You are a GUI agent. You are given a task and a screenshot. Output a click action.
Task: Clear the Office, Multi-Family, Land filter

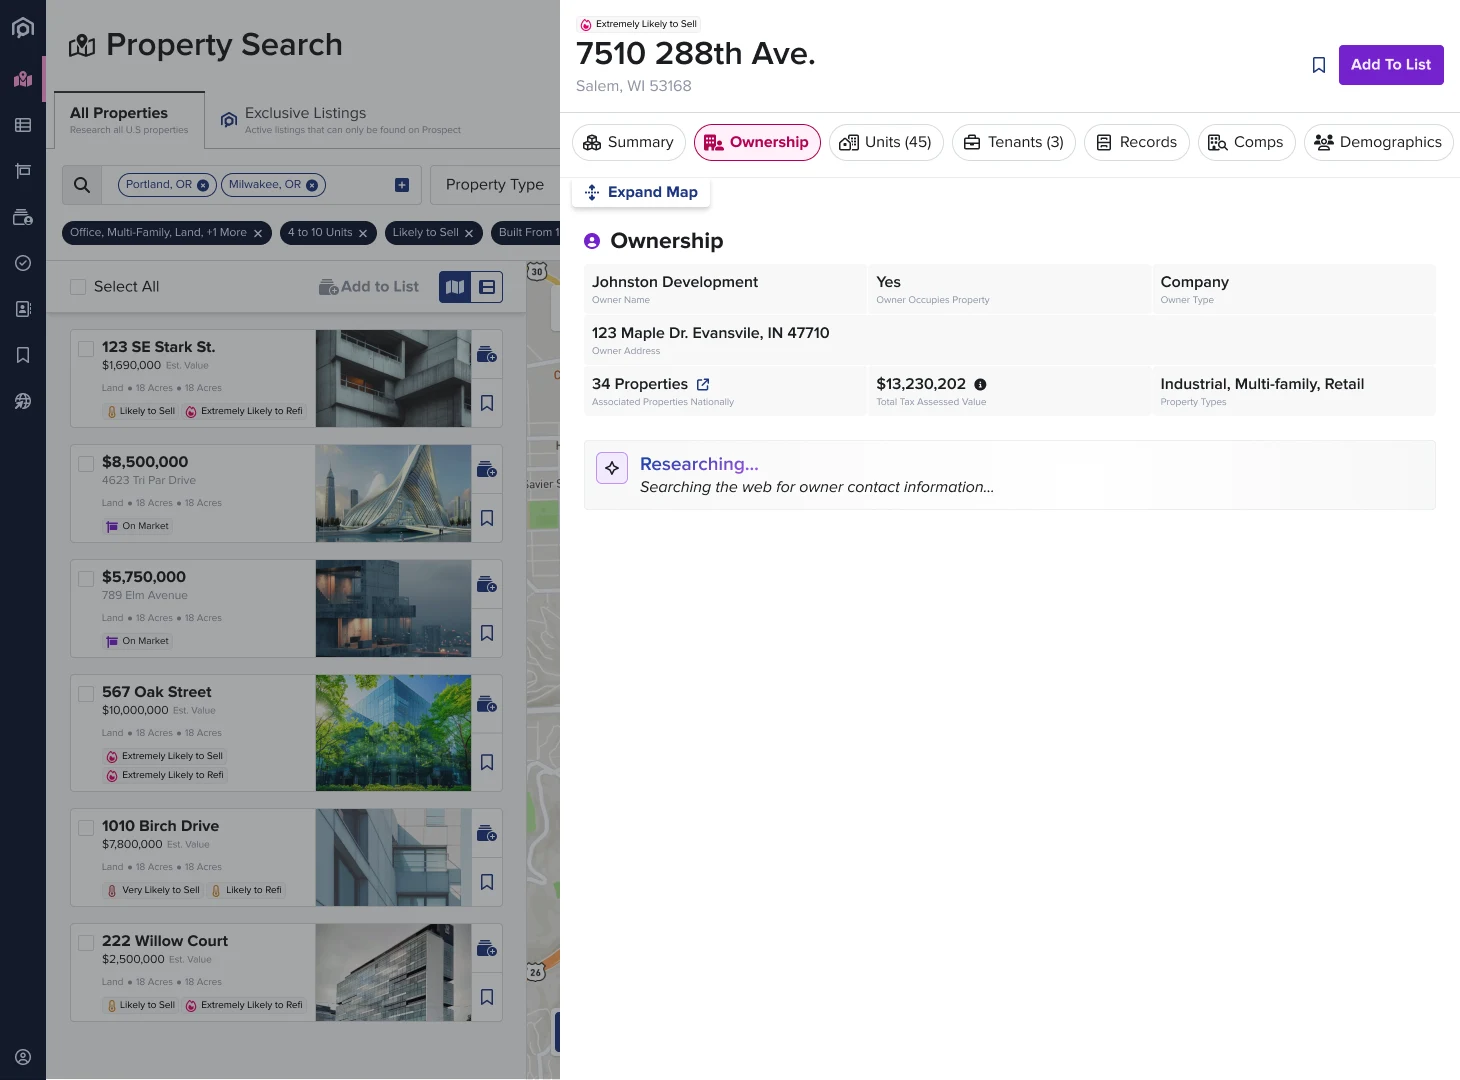click(258, 233)
